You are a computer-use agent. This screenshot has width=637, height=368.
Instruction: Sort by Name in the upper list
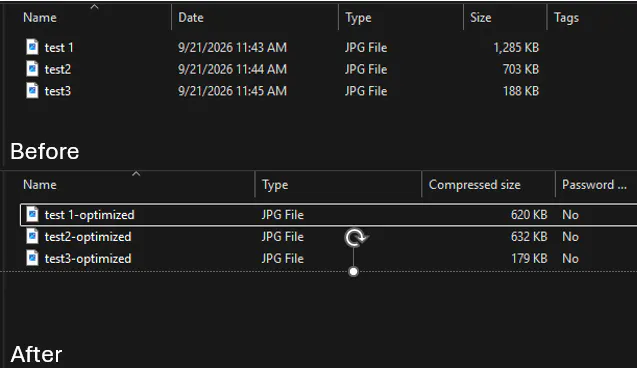pos(40,17)
